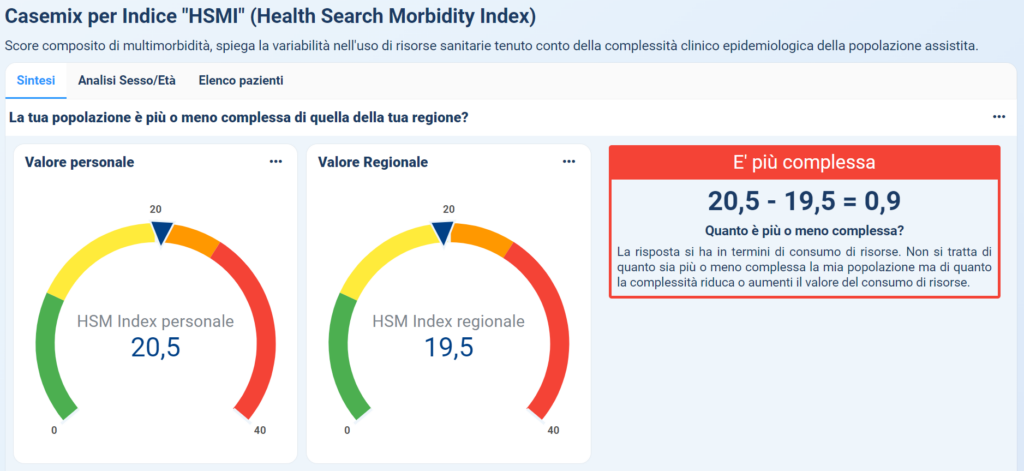Open the Valore Regionale card options menu
The width and height of the screenshot is (1024, 471).
pyautogui.click(x=569, y=162)
